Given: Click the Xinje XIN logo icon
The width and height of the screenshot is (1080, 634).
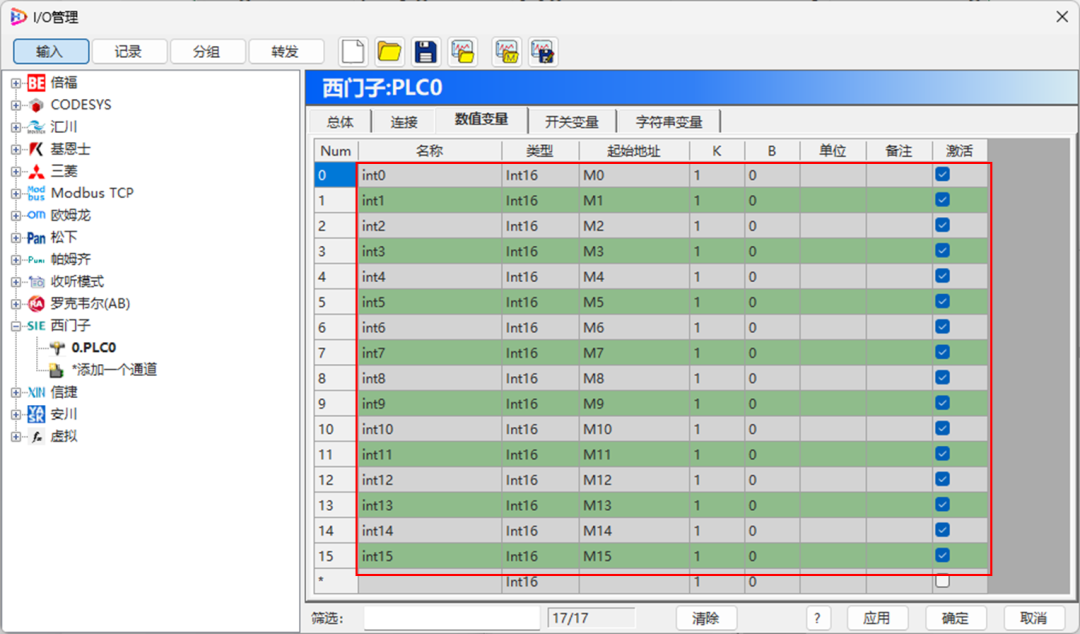Looking at the screenshot, I should [36, 392].
